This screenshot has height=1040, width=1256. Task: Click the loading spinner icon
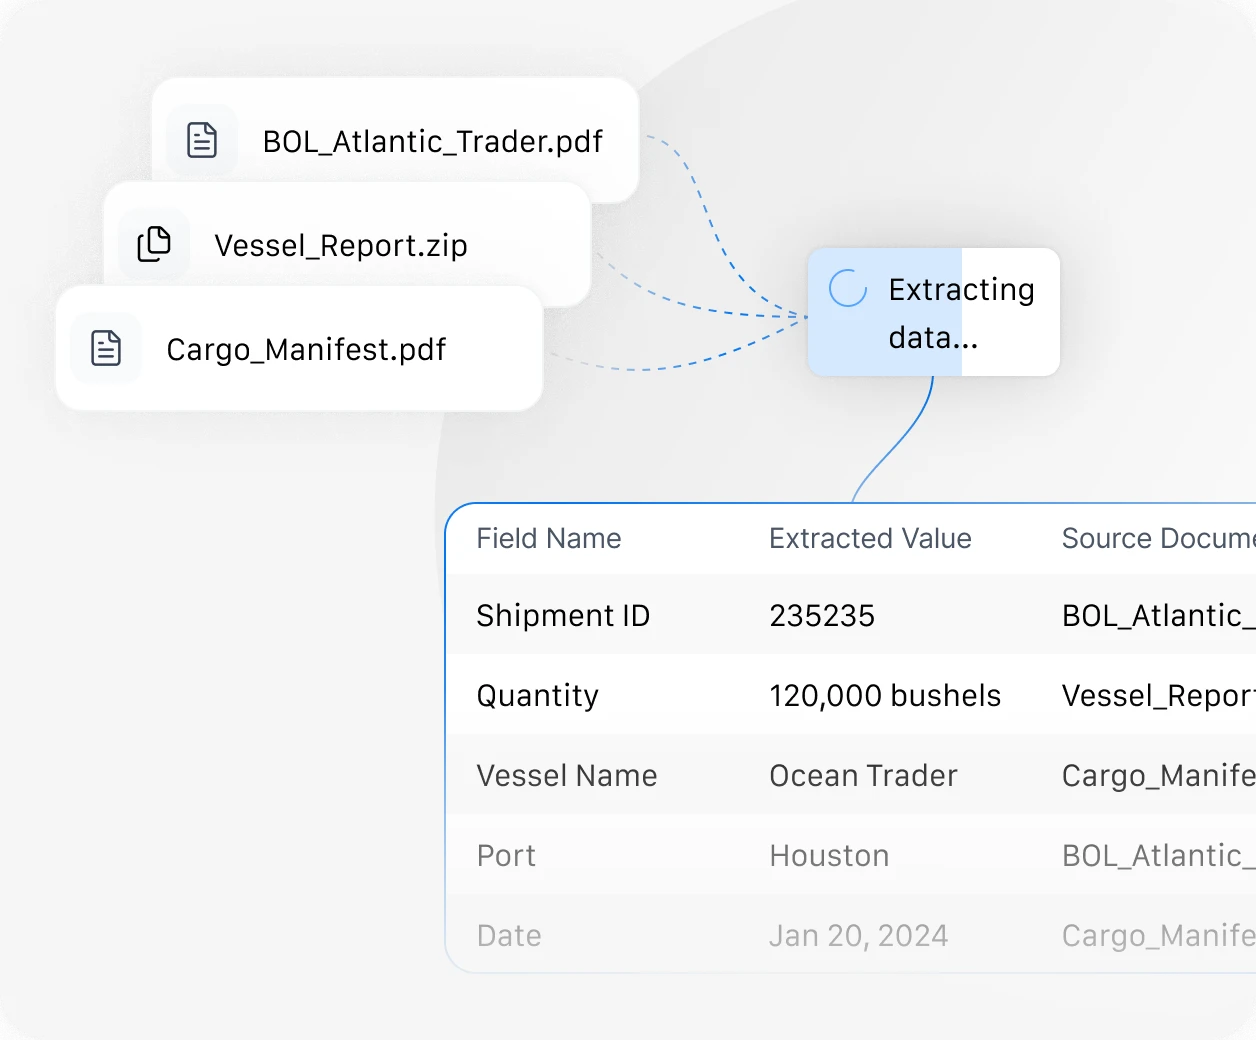(x=848, y=288)
